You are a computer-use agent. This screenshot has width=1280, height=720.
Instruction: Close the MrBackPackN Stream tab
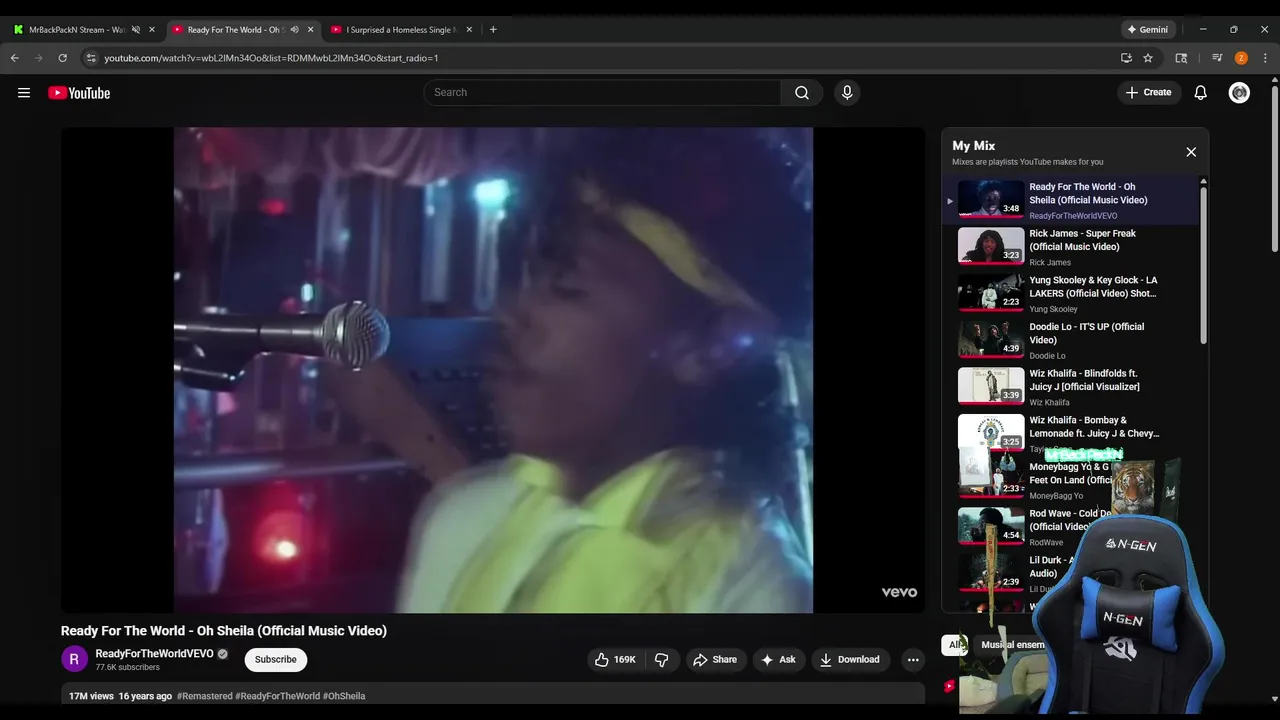(x=152, y=30)
